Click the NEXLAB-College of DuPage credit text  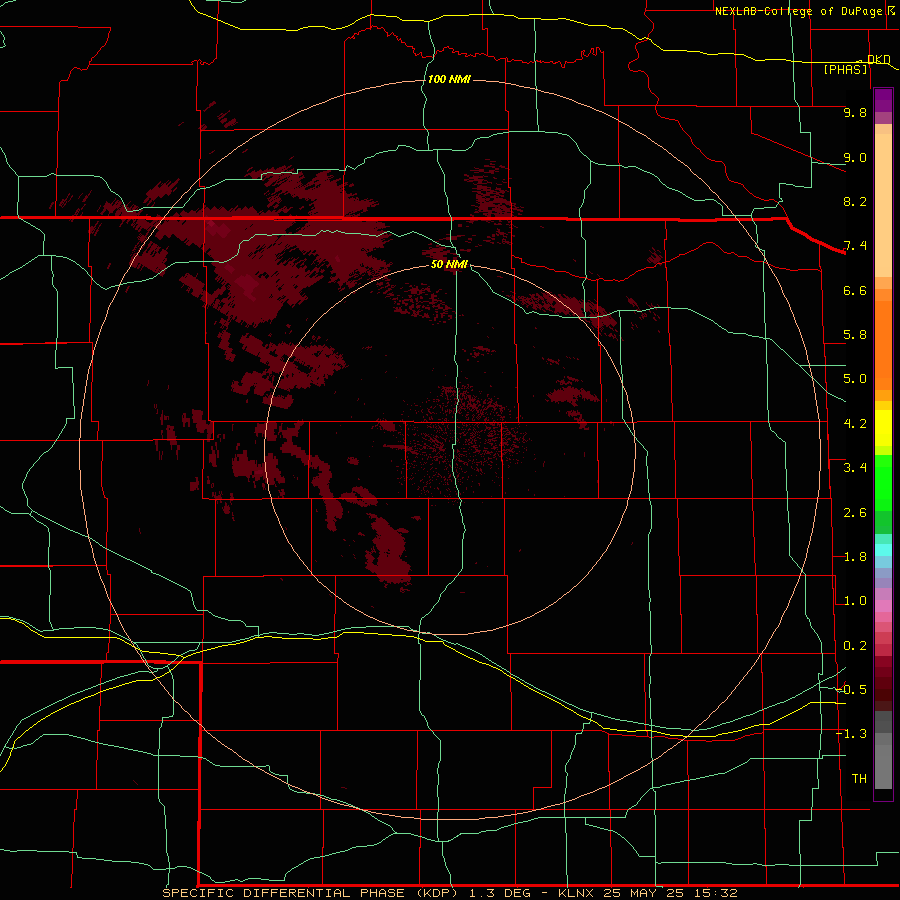(x=801, y=11)
